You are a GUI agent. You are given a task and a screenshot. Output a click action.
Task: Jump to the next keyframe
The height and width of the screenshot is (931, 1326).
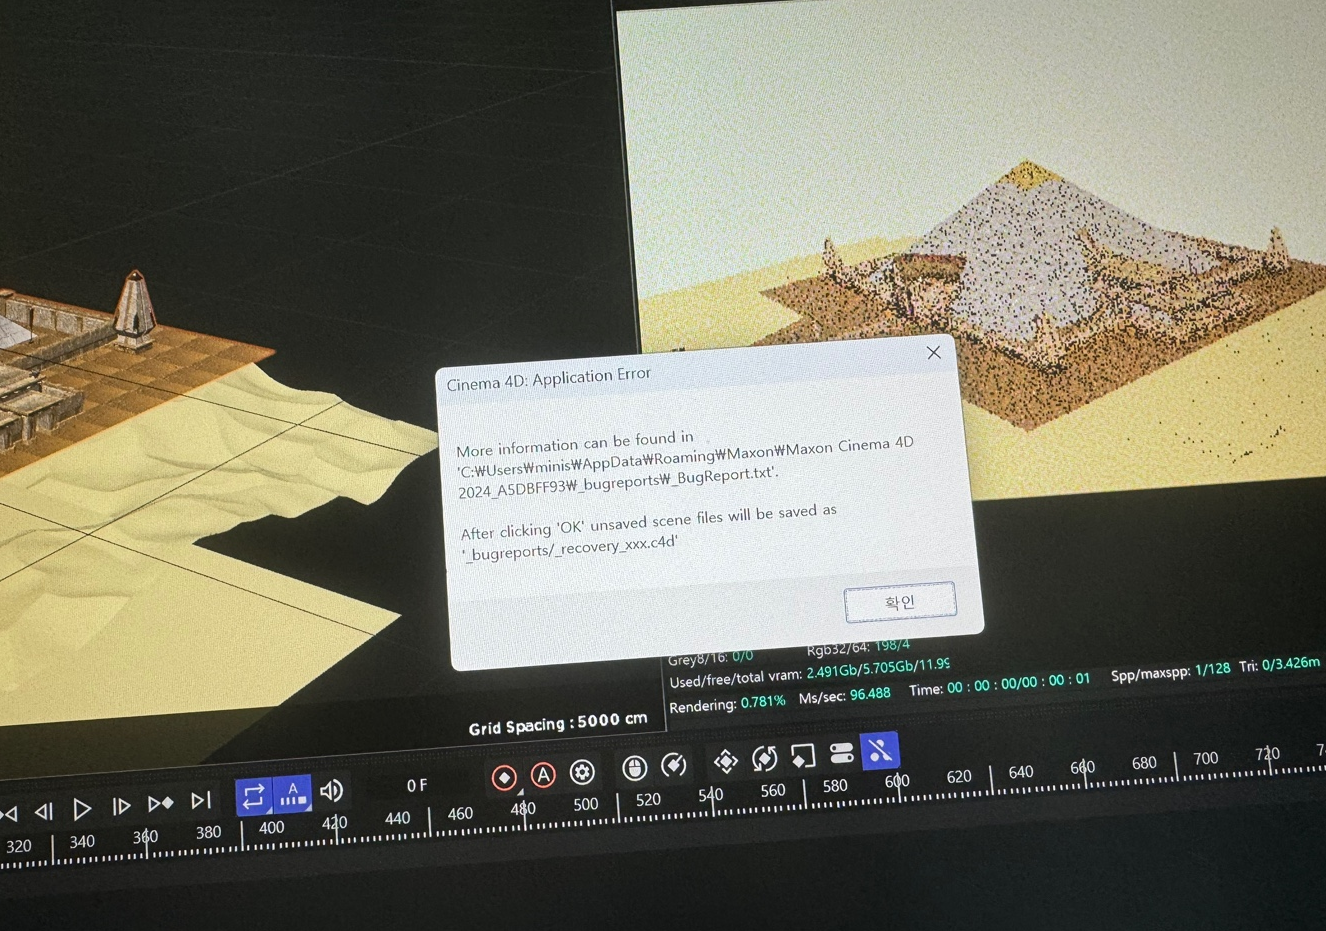[160, 803]
